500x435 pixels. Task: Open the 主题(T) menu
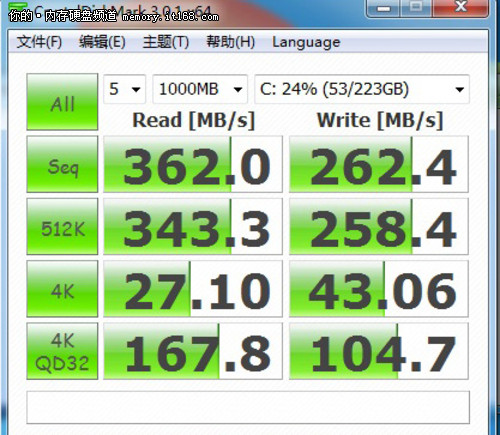(166, 42)
